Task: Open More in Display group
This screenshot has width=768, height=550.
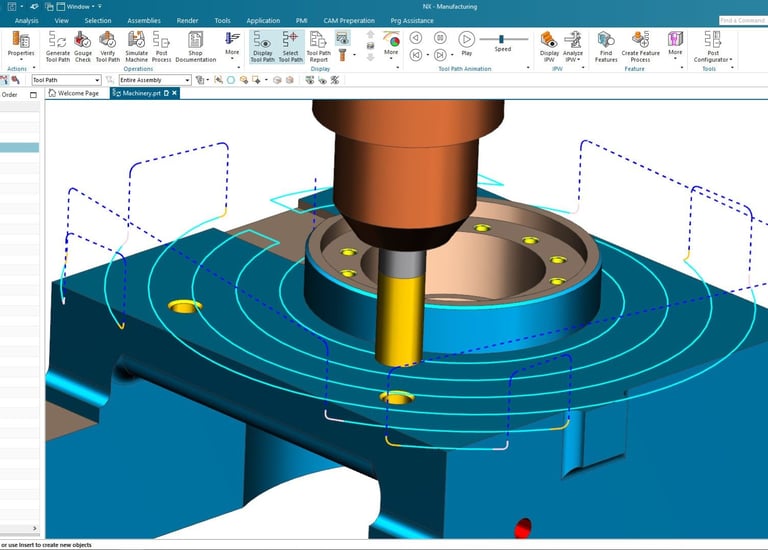Action: tap(391, 45)
